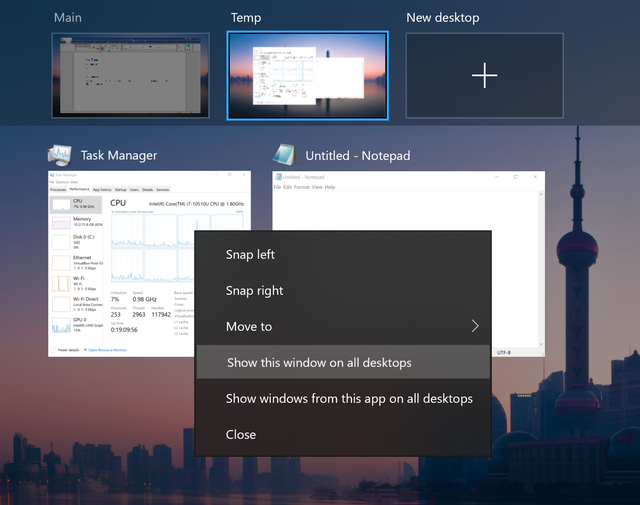
Task: Click the Task Manager window title label
Action: point(119,155)
